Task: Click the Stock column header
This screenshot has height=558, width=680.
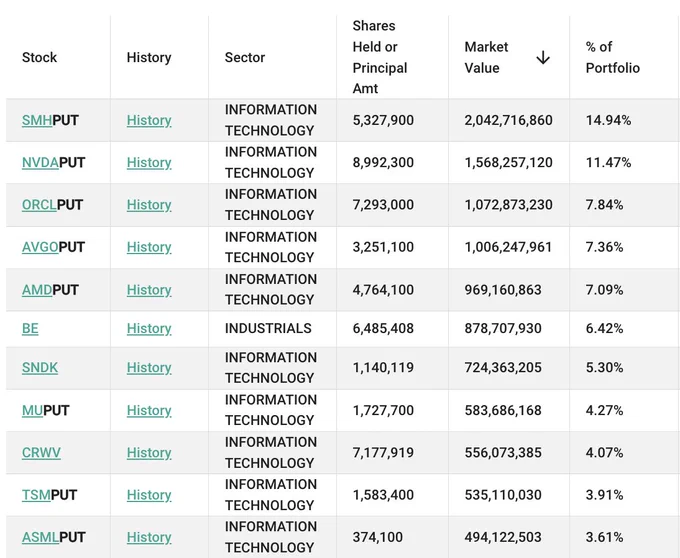Action: pos(39,57)
